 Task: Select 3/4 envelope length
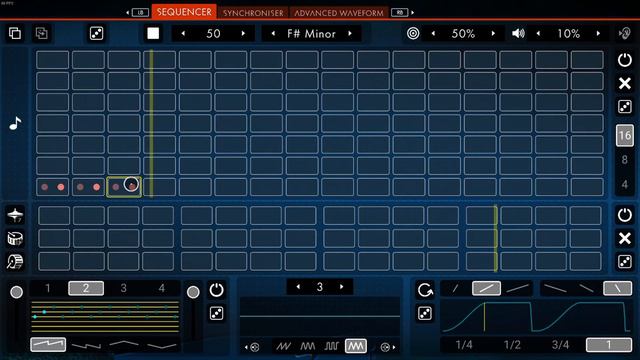click(x=560, y=345)
